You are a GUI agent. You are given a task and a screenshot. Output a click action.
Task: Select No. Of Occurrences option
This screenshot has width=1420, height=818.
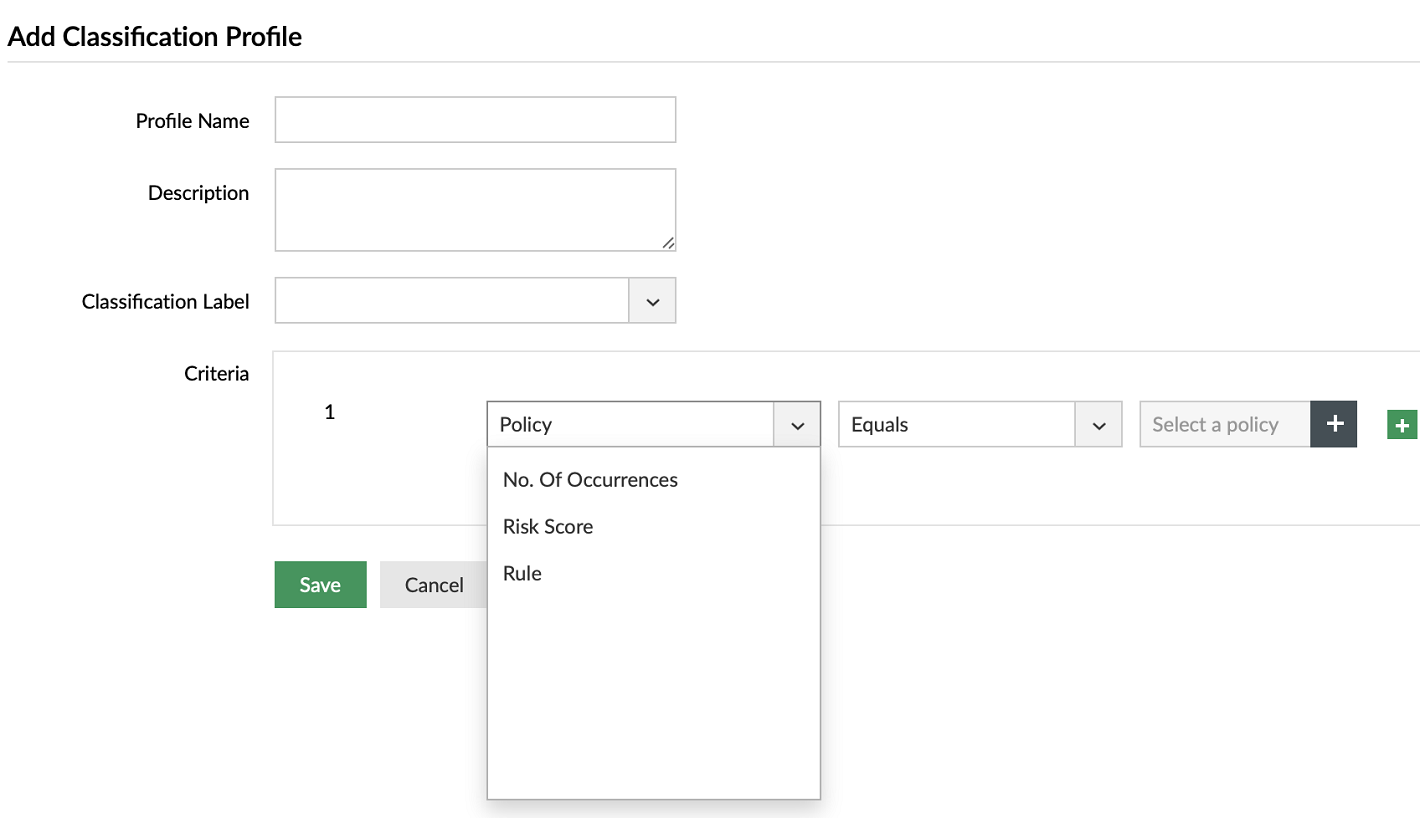(x=590, y=480)
